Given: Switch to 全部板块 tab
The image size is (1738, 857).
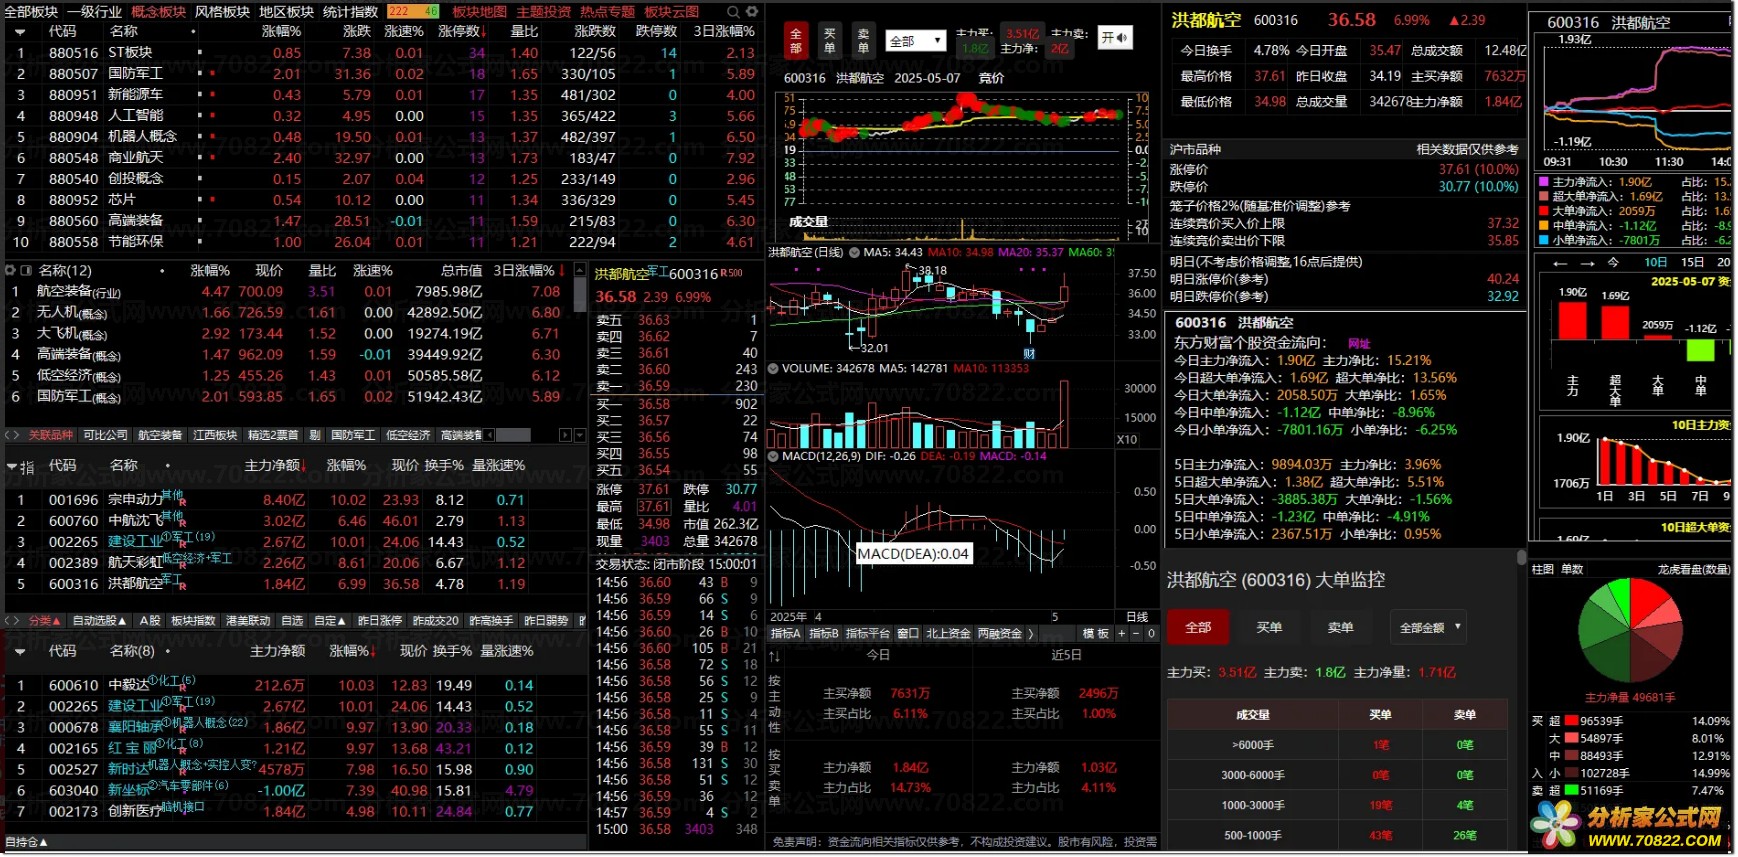Looking at the screenshot, I should (x=31, y=12).
